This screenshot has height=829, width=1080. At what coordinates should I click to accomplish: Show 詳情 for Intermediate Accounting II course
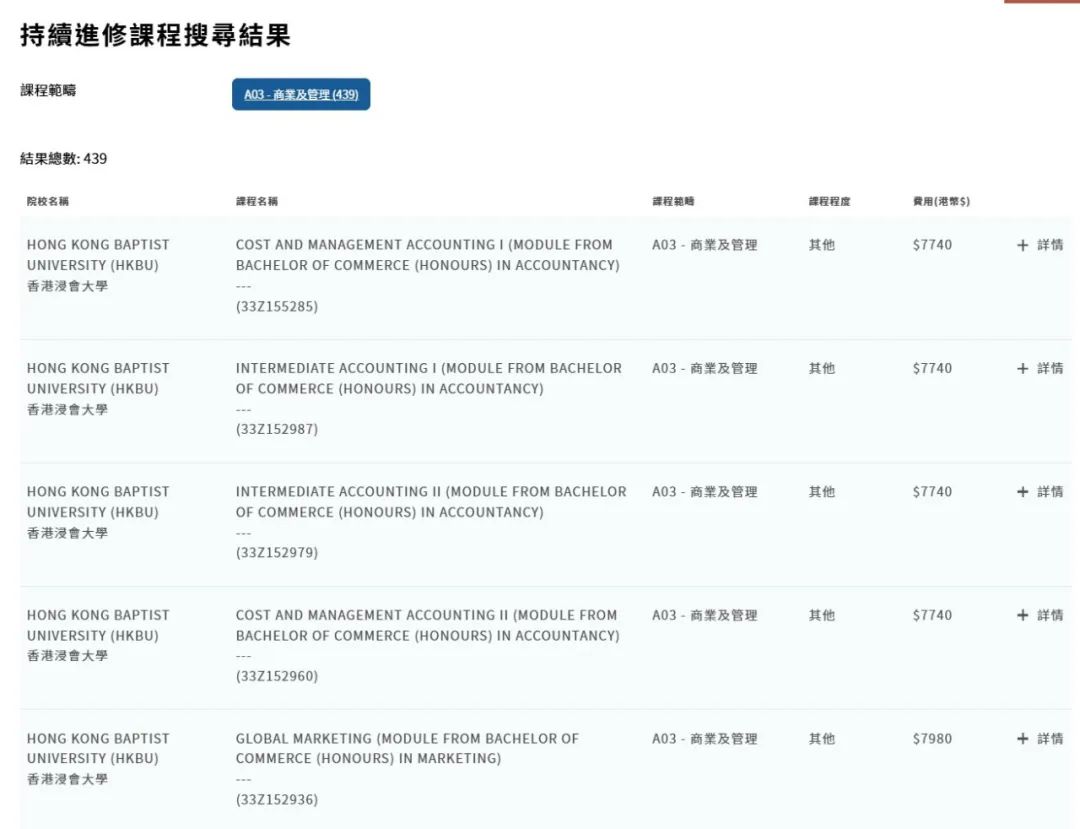tap(1040, 492)
